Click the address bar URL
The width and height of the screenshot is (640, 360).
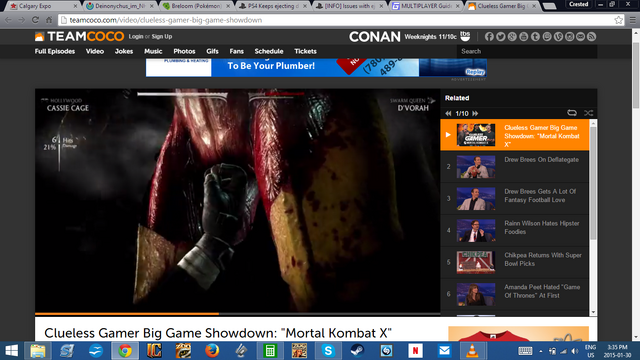click(x=166, y=20)
